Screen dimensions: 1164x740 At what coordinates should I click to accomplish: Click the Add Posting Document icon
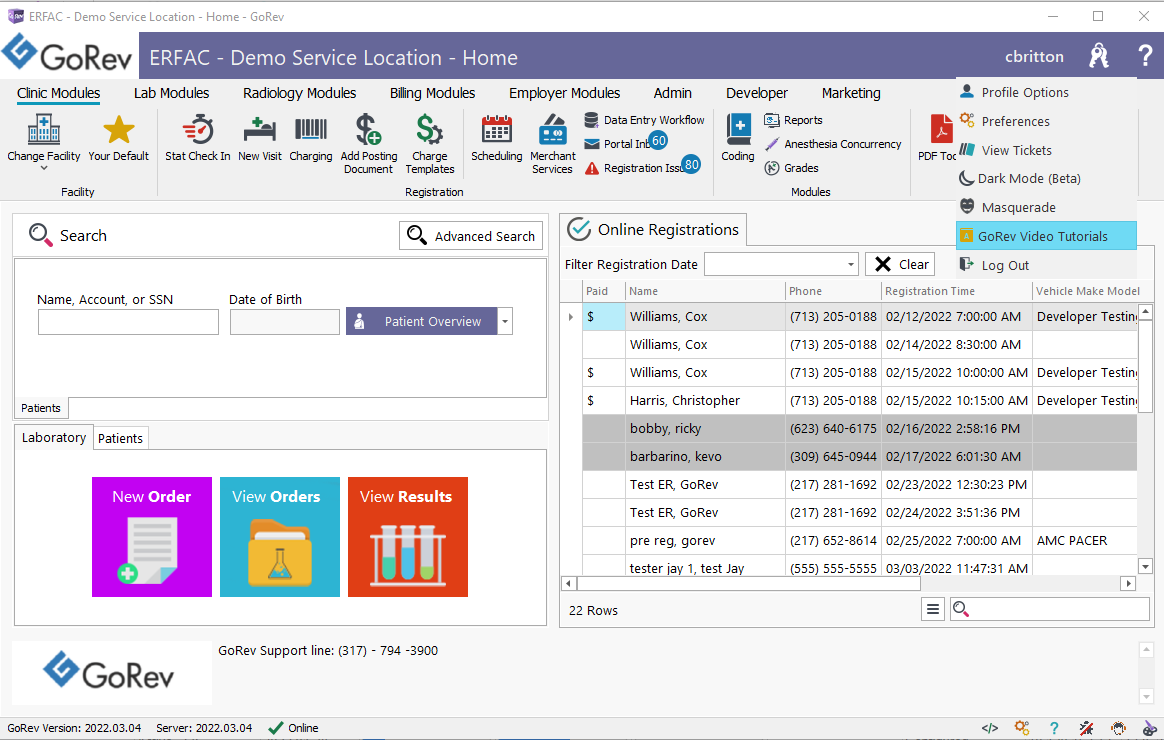[x=368, y=131]
